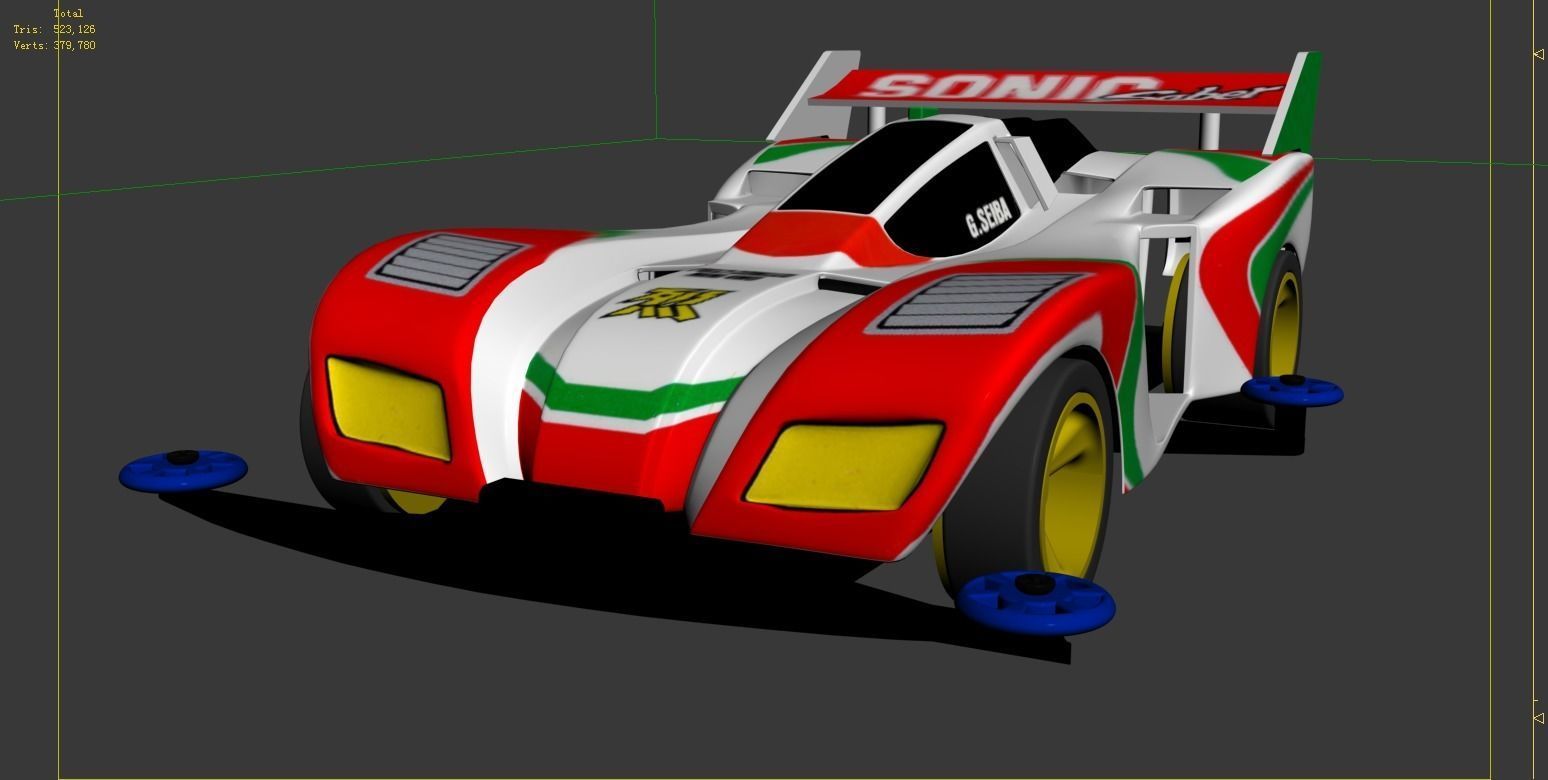Select the large front yellow wheel rim
This screenshot has height=780, width=1548.
coord(1073,486)
